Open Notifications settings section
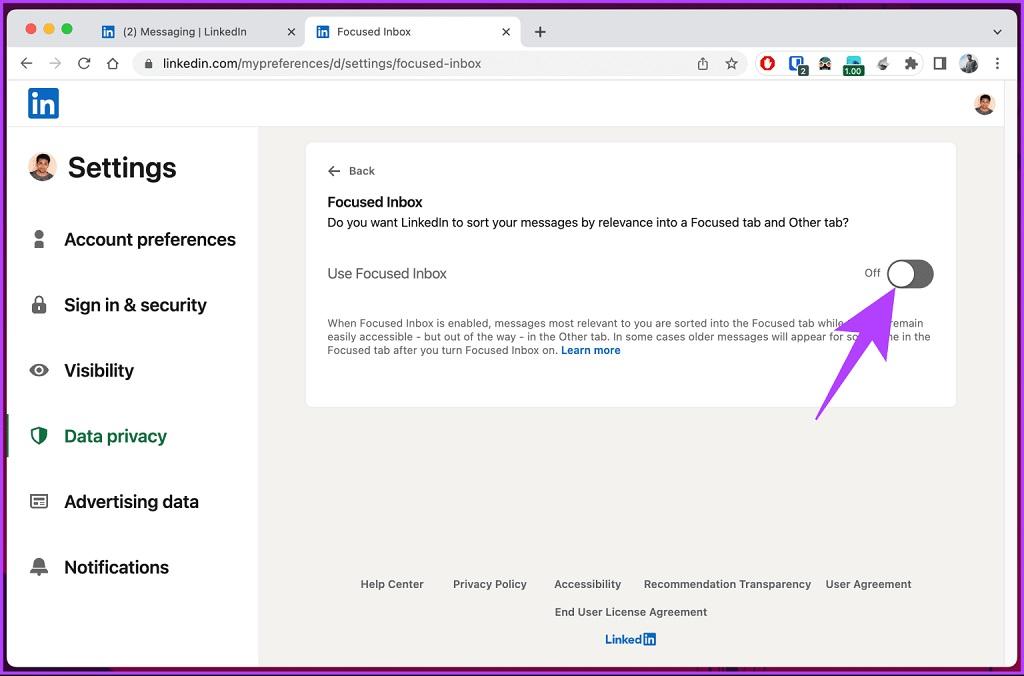The image size is (1024, 676). [116, 567]
